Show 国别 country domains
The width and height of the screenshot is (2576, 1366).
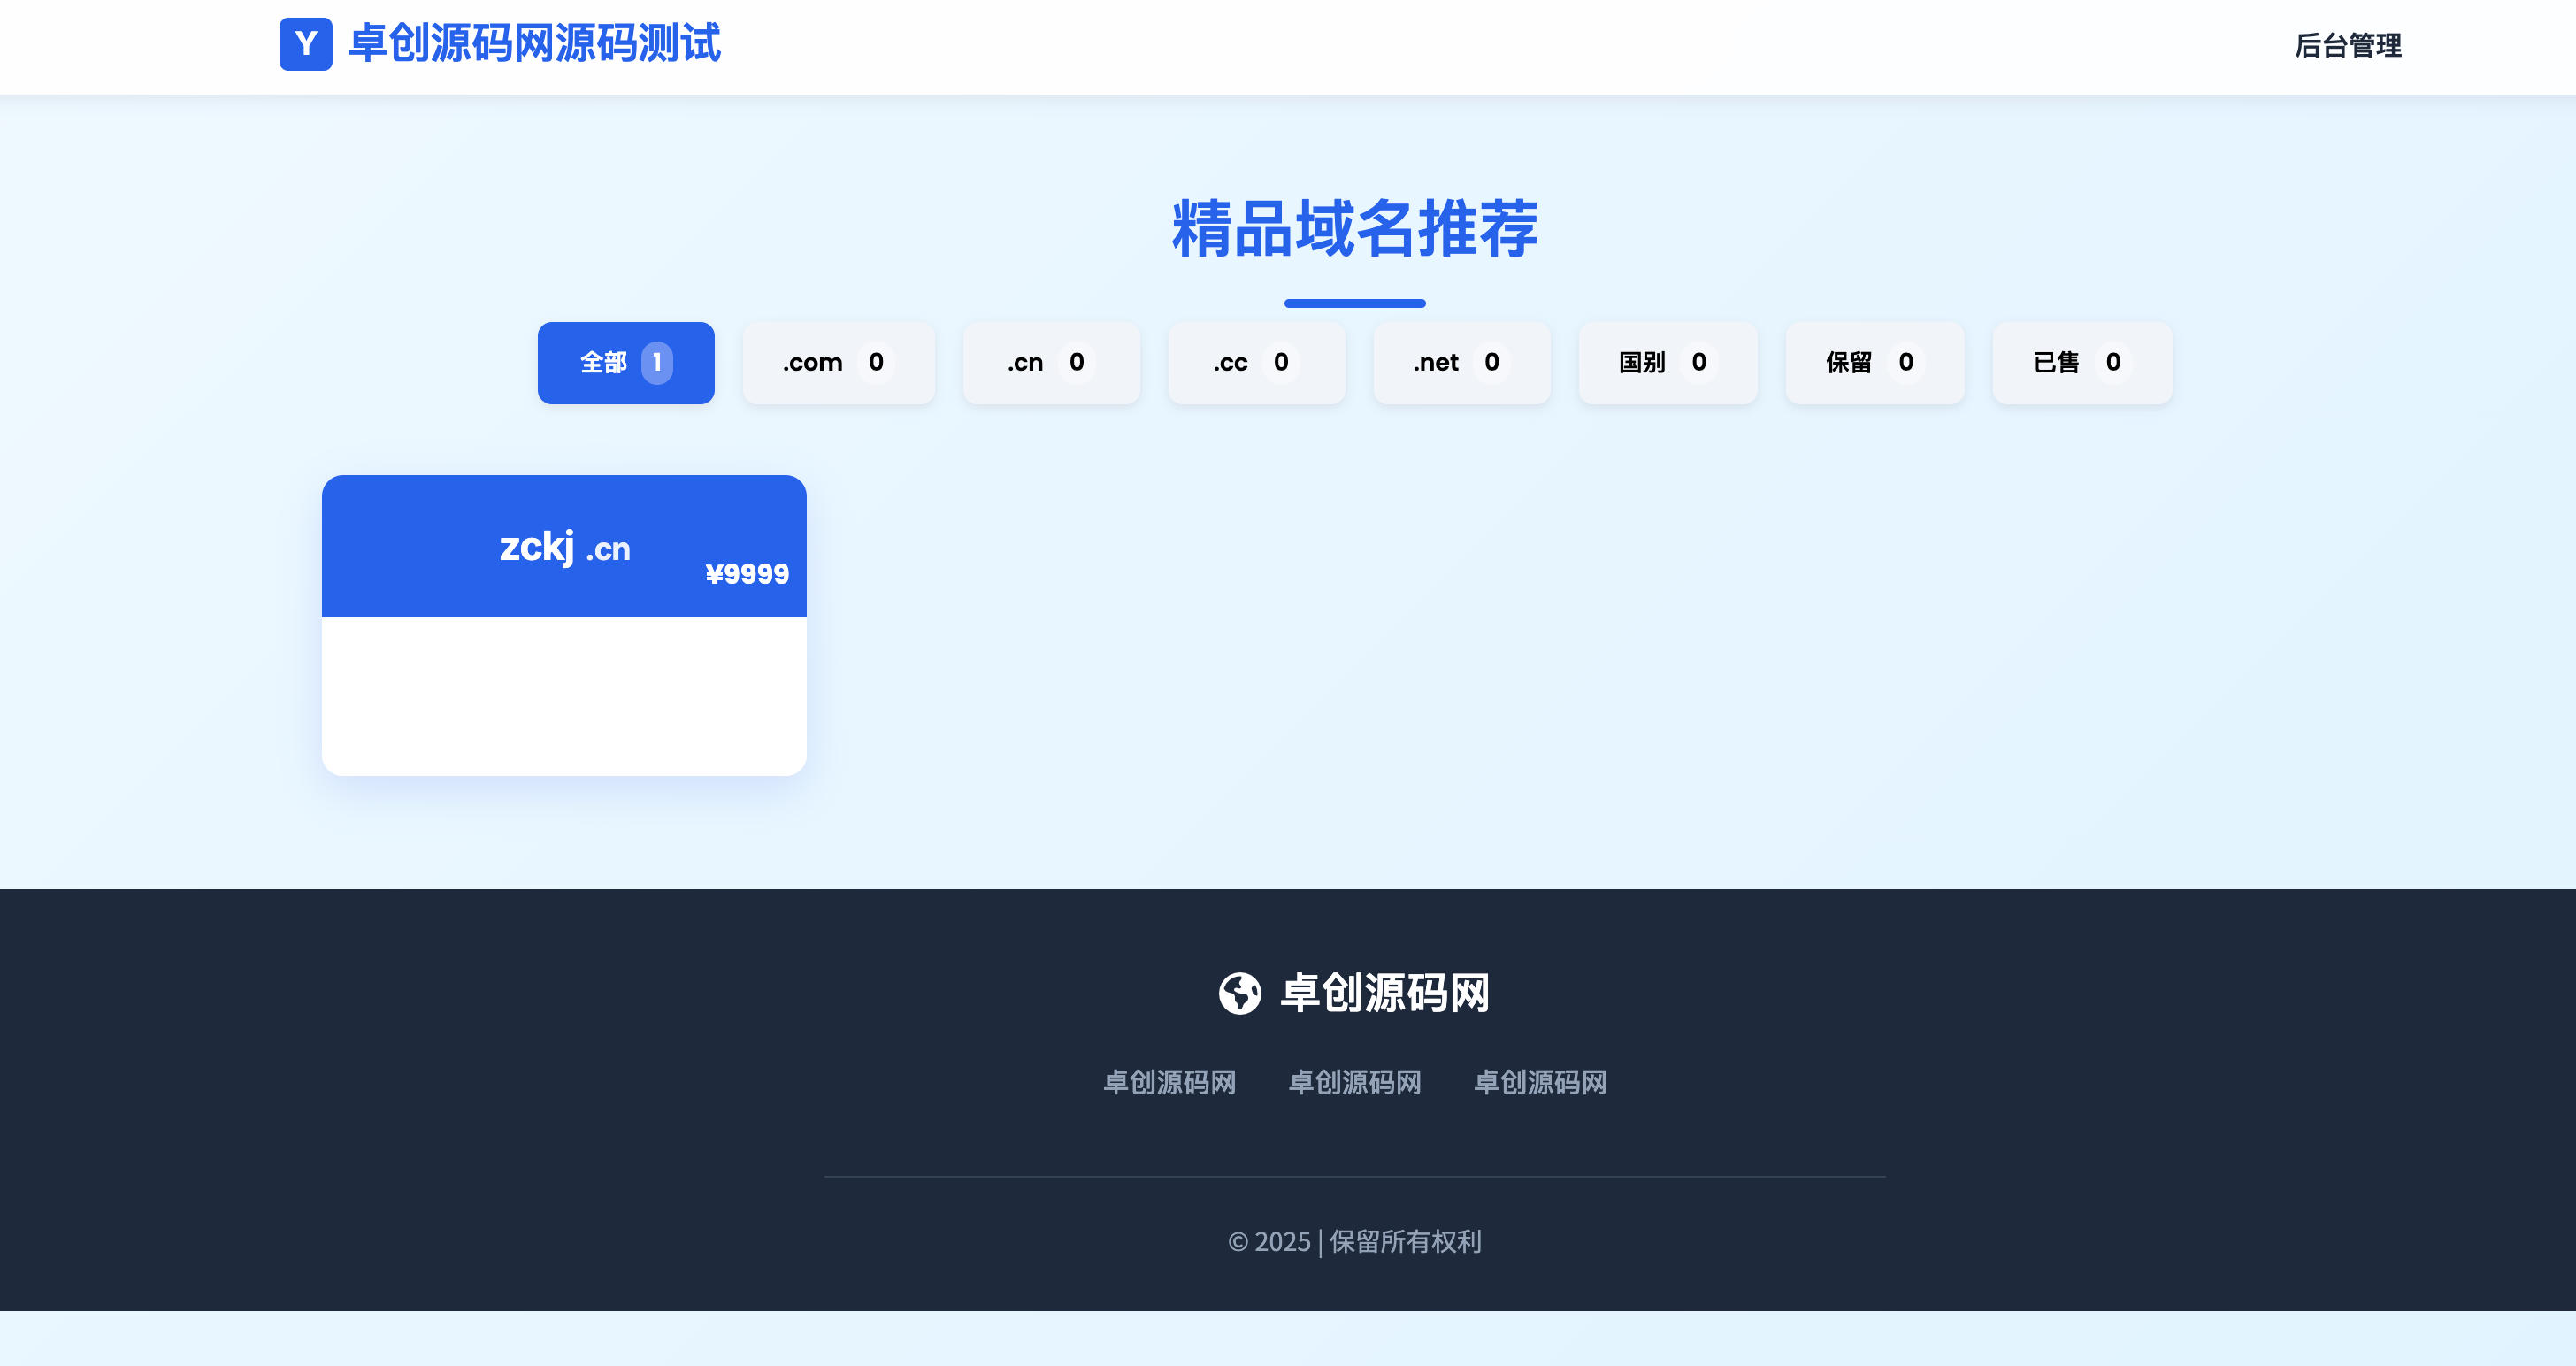point(1667,363)
